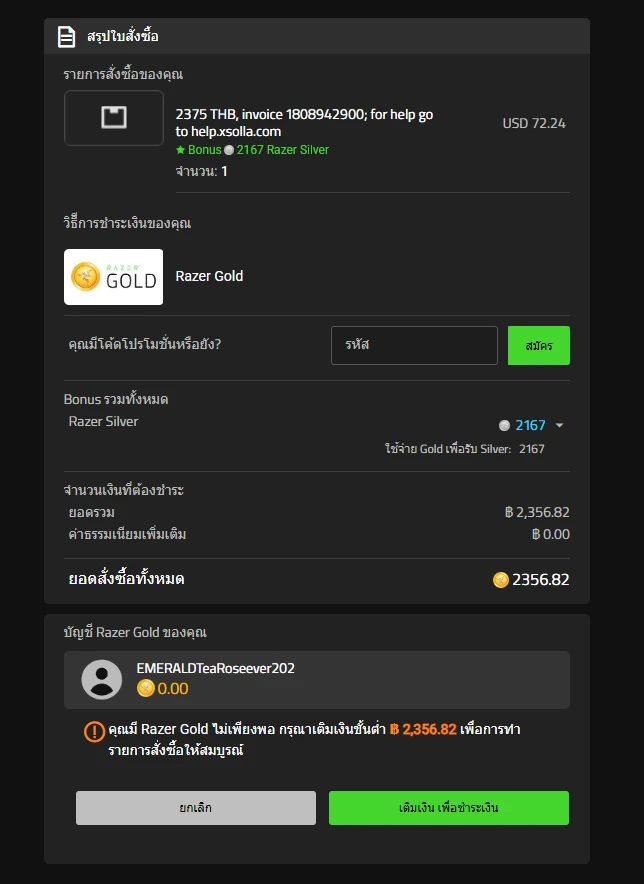Click the order summary document icon
Viewport: 644px width, 884px height.
click(x=67, y=37)
